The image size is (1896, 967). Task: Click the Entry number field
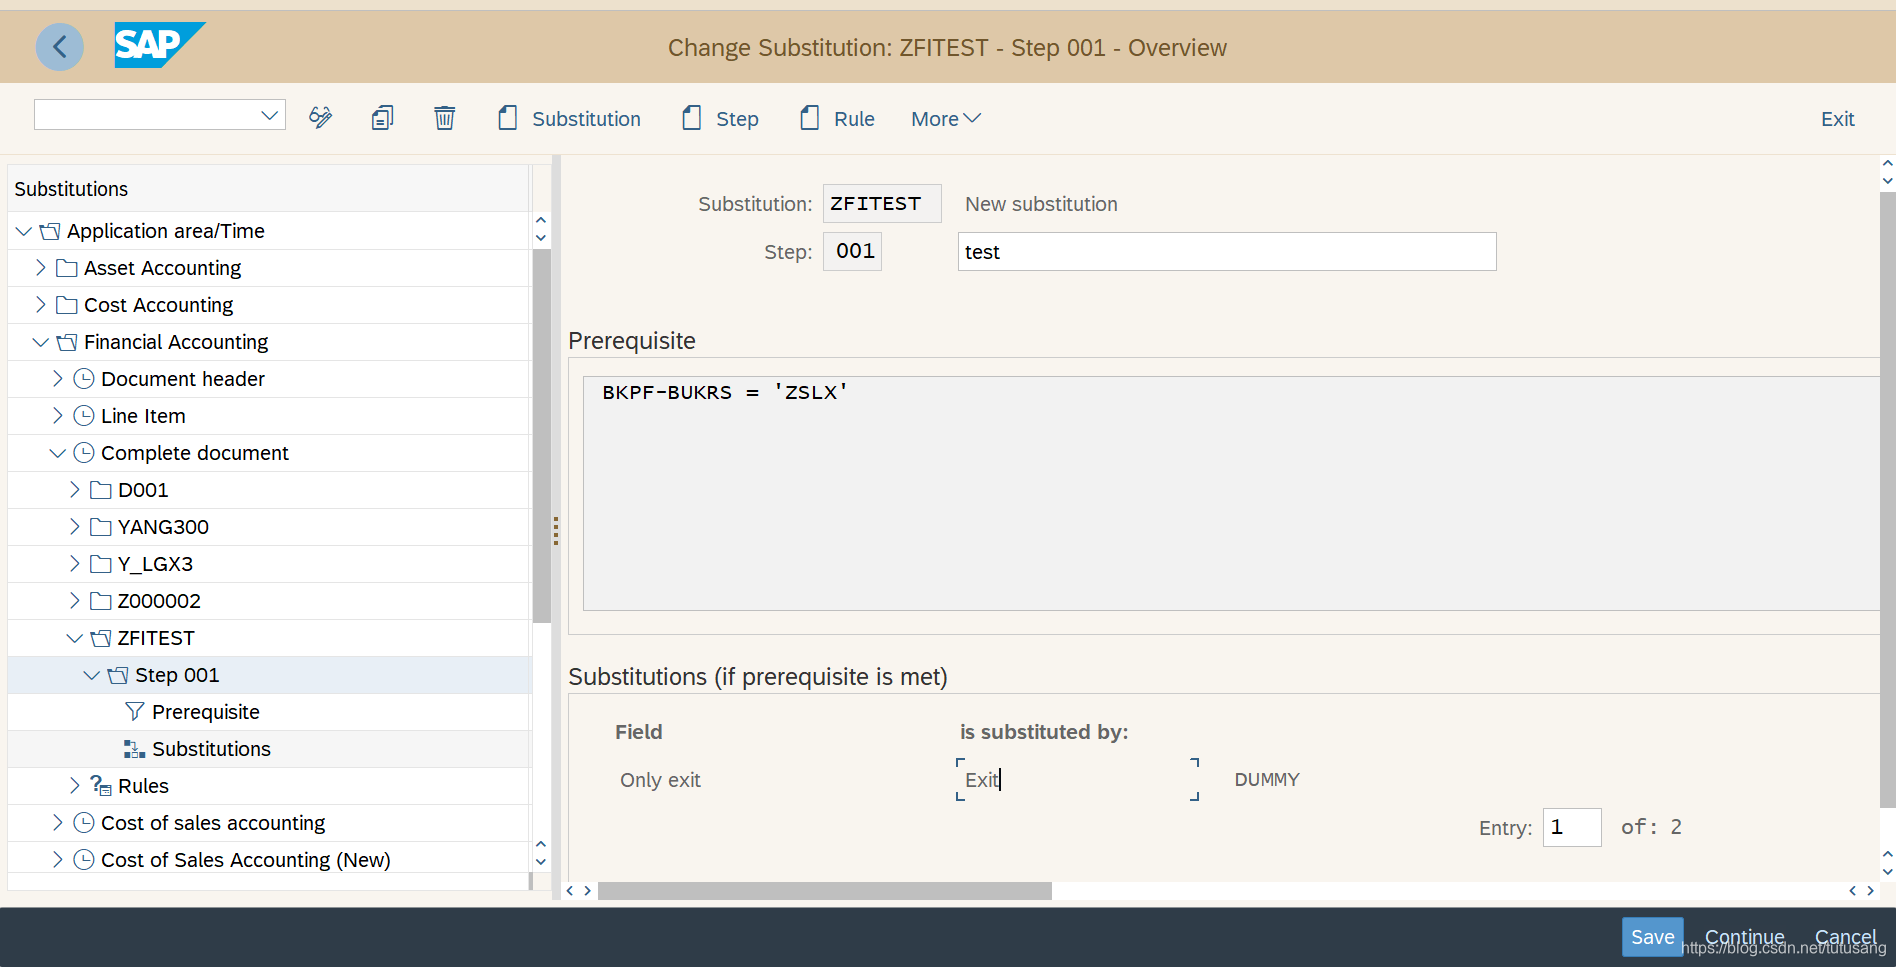point(1572,828)
